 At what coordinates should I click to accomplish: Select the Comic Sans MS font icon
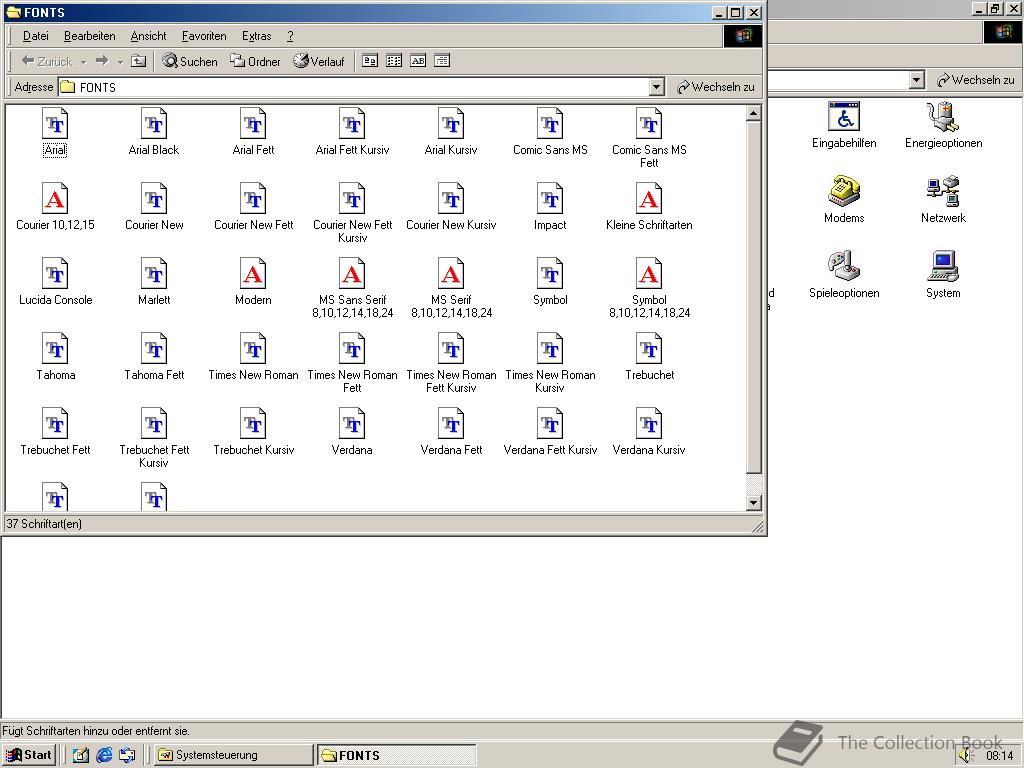[550, 123]
